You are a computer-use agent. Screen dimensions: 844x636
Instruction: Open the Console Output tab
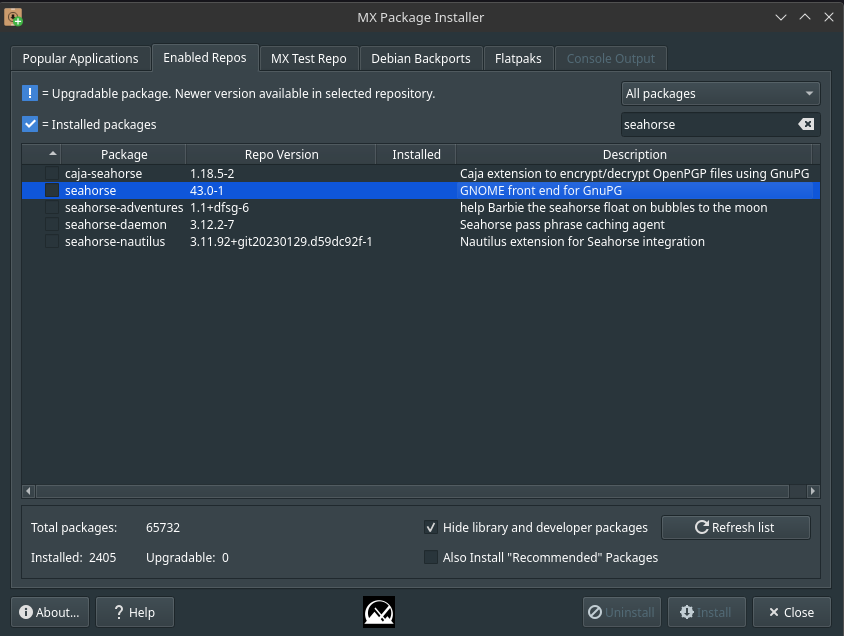coord(611,59)
